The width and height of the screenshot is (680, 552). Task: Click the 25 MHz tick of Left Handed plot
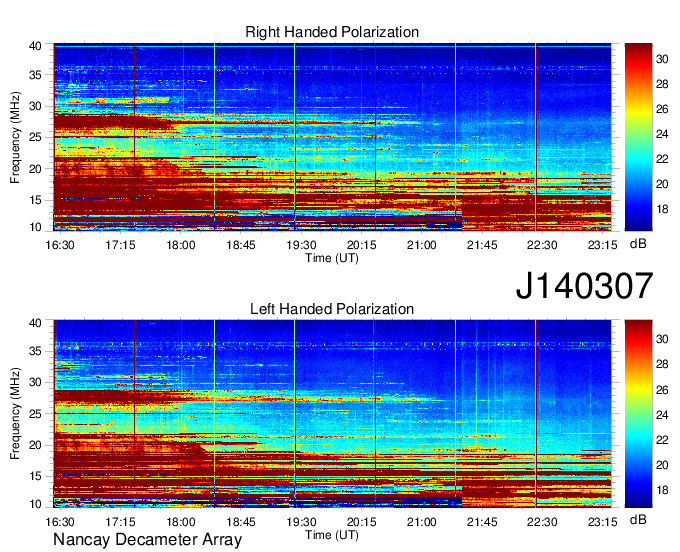tap(35, 414)
